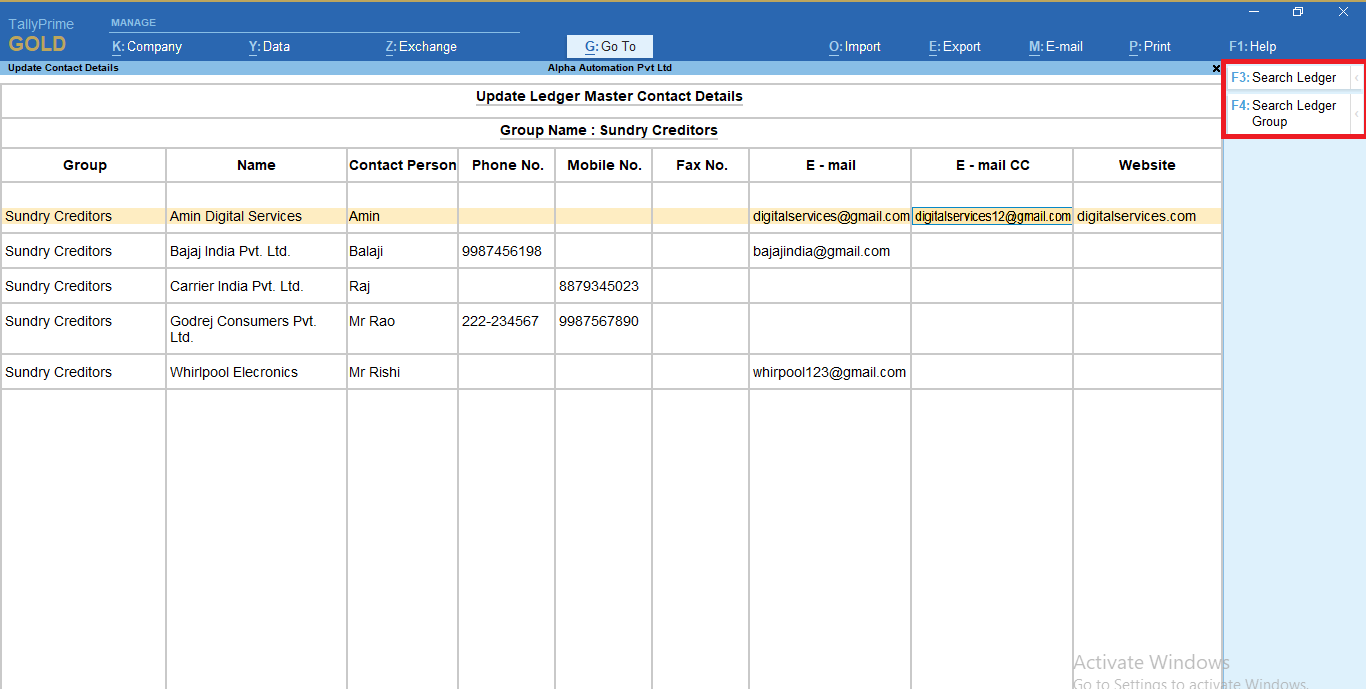Select the M: E-mail option

click(x=1055, y=46)
